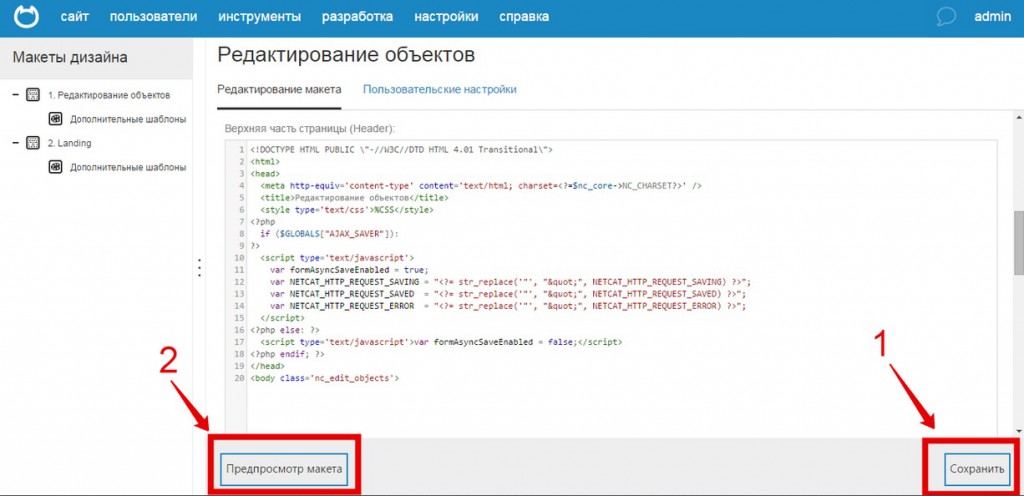1024x496 pixels.
Task: Open the настройки menu
Action: coord(446,17)
